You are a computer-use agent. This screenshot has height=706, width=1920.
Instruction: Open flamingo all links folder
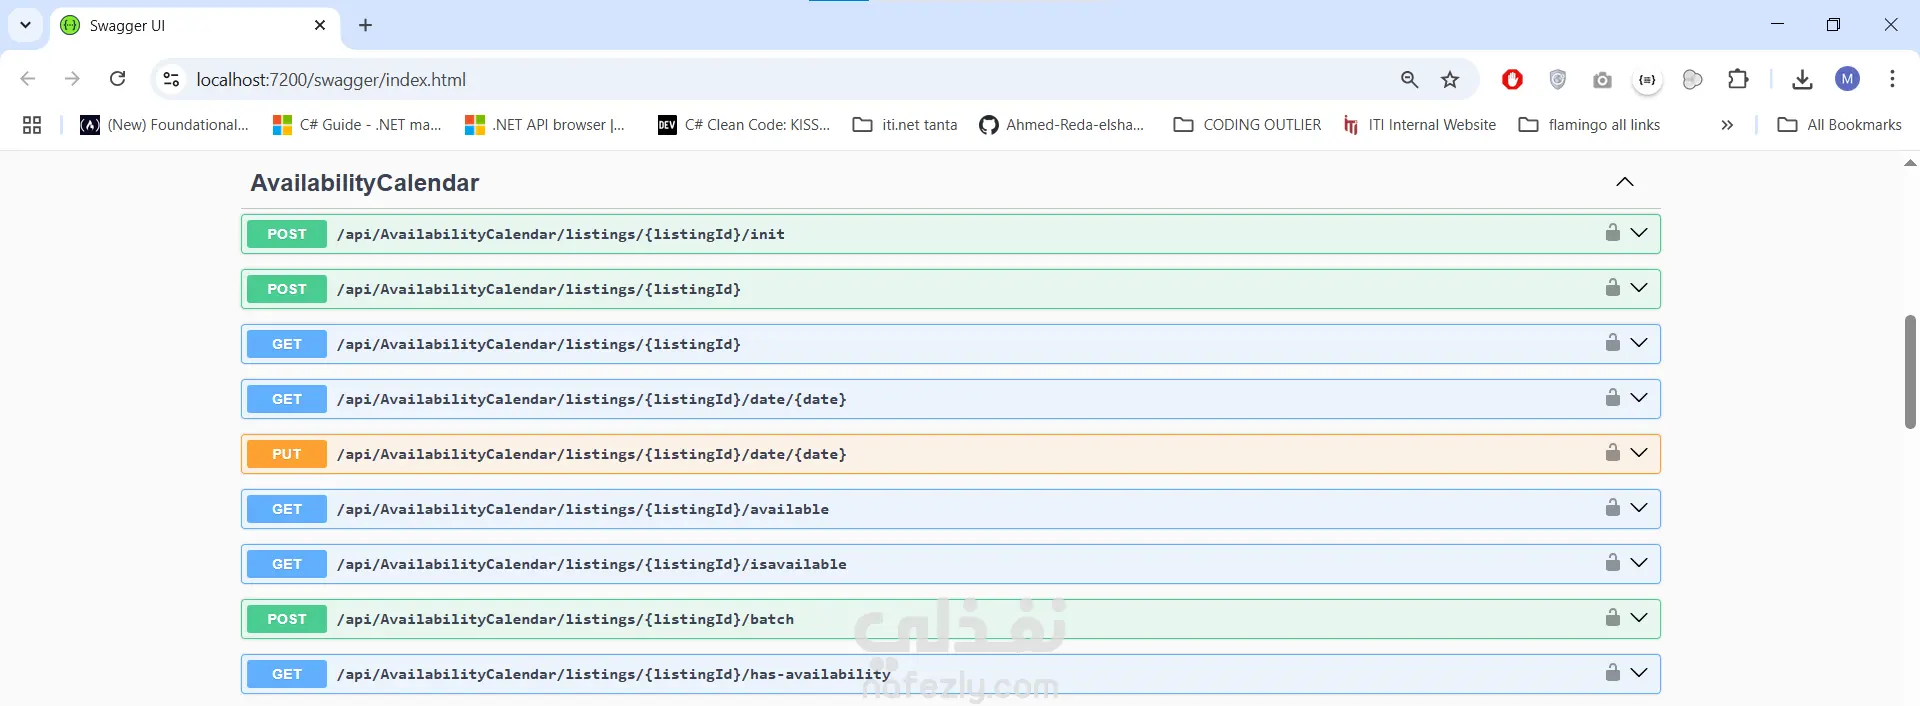pyautogui.click(x=1590, y=125)
